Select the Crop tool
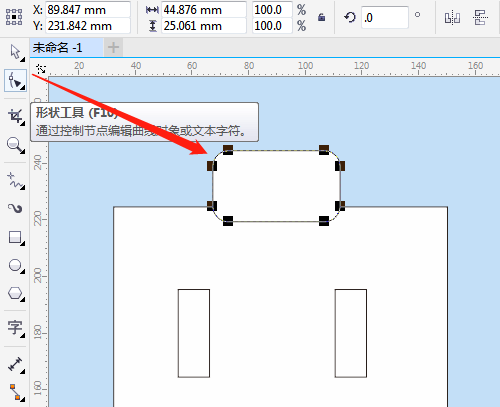This screenshot has height=407, width=500. (x=15, y=116)
